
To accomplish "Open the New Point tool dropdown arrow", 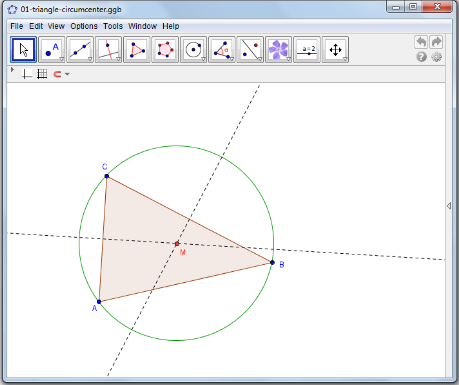I will pos(62,59).
